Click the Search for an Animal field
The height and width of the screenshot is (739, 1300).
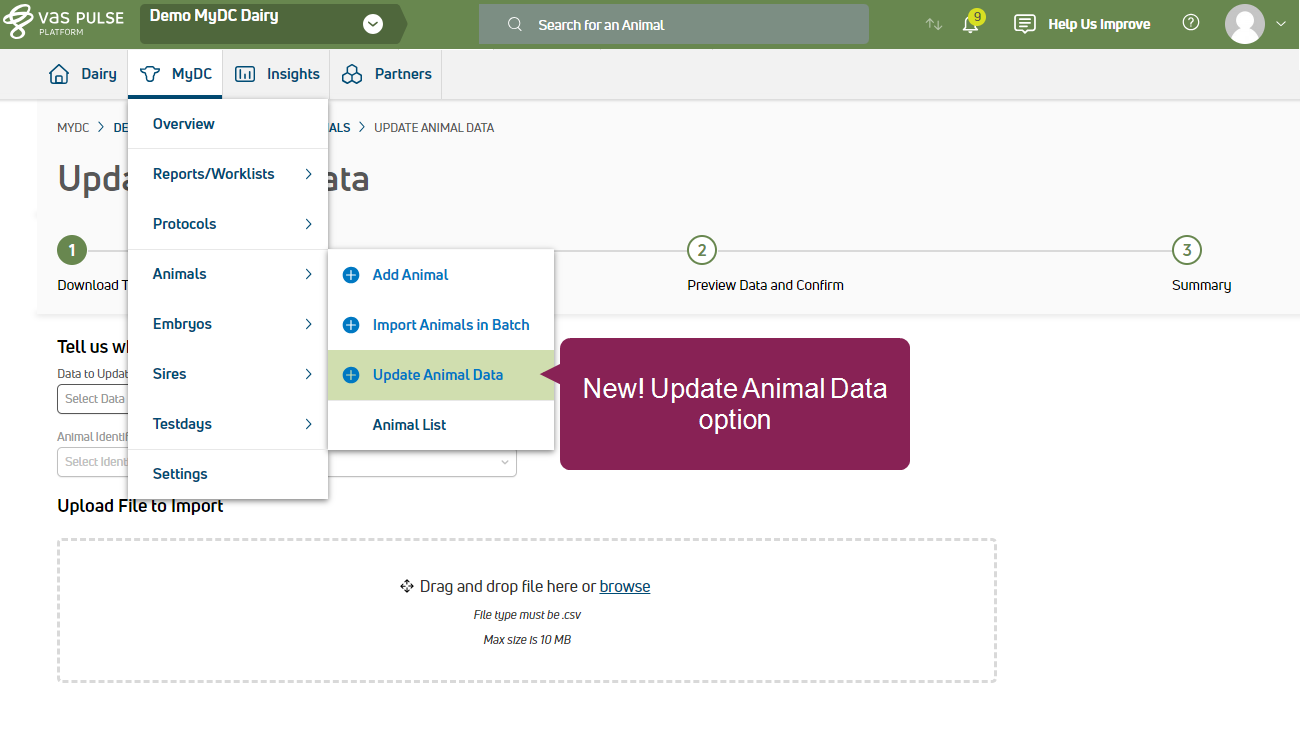(x=673, y=25)
